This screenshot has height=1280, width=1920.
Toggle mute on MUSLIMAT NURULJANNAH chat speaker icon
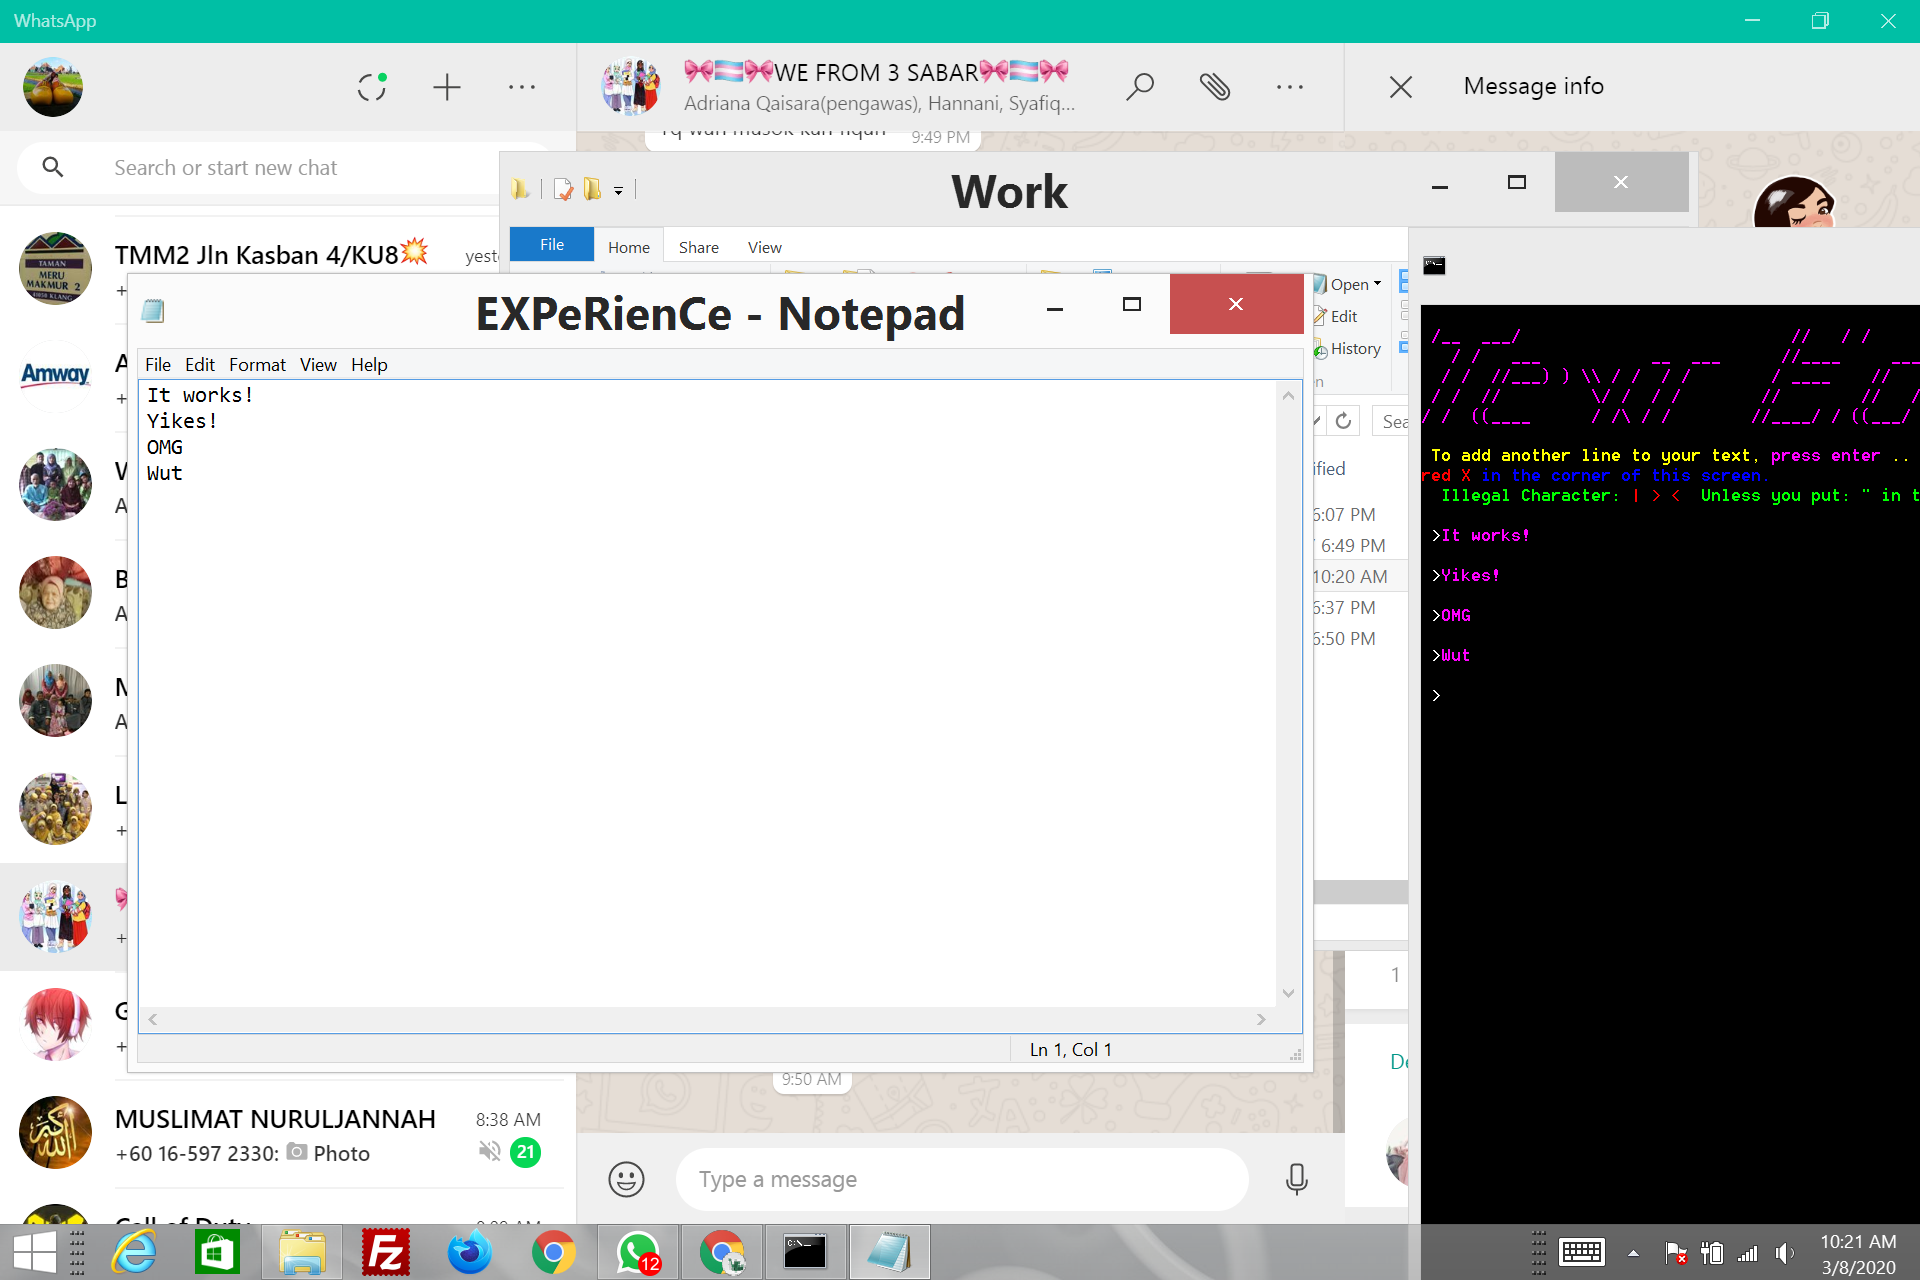(490, 1152)
